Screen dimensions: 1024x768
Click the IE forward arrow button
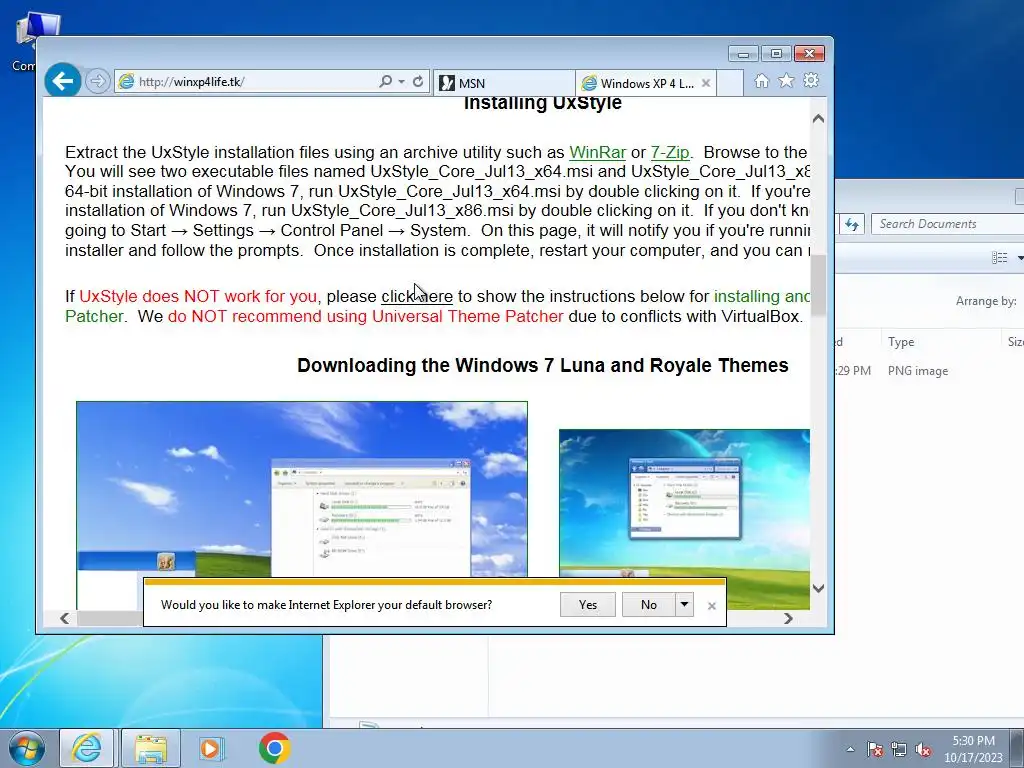pos(97,81)
